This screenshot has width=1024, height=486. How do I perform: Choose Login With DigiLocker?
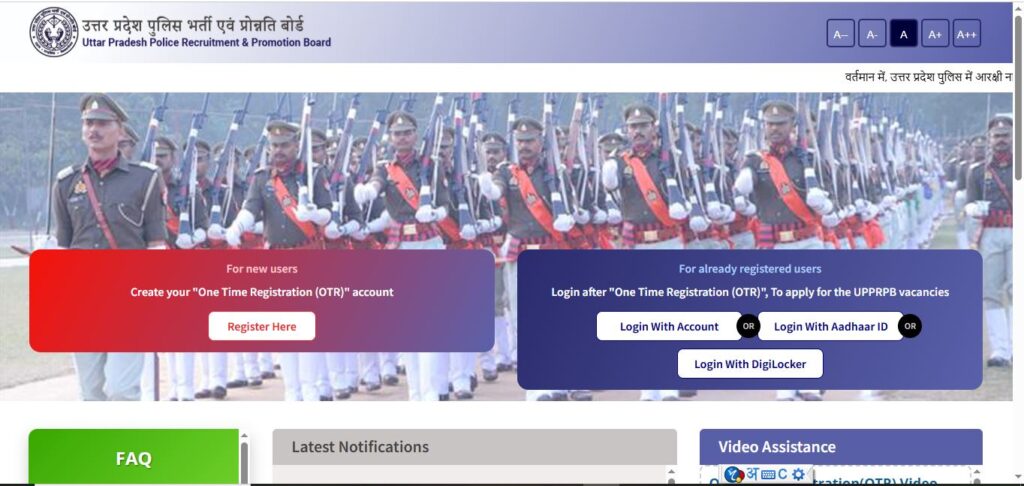750,364
